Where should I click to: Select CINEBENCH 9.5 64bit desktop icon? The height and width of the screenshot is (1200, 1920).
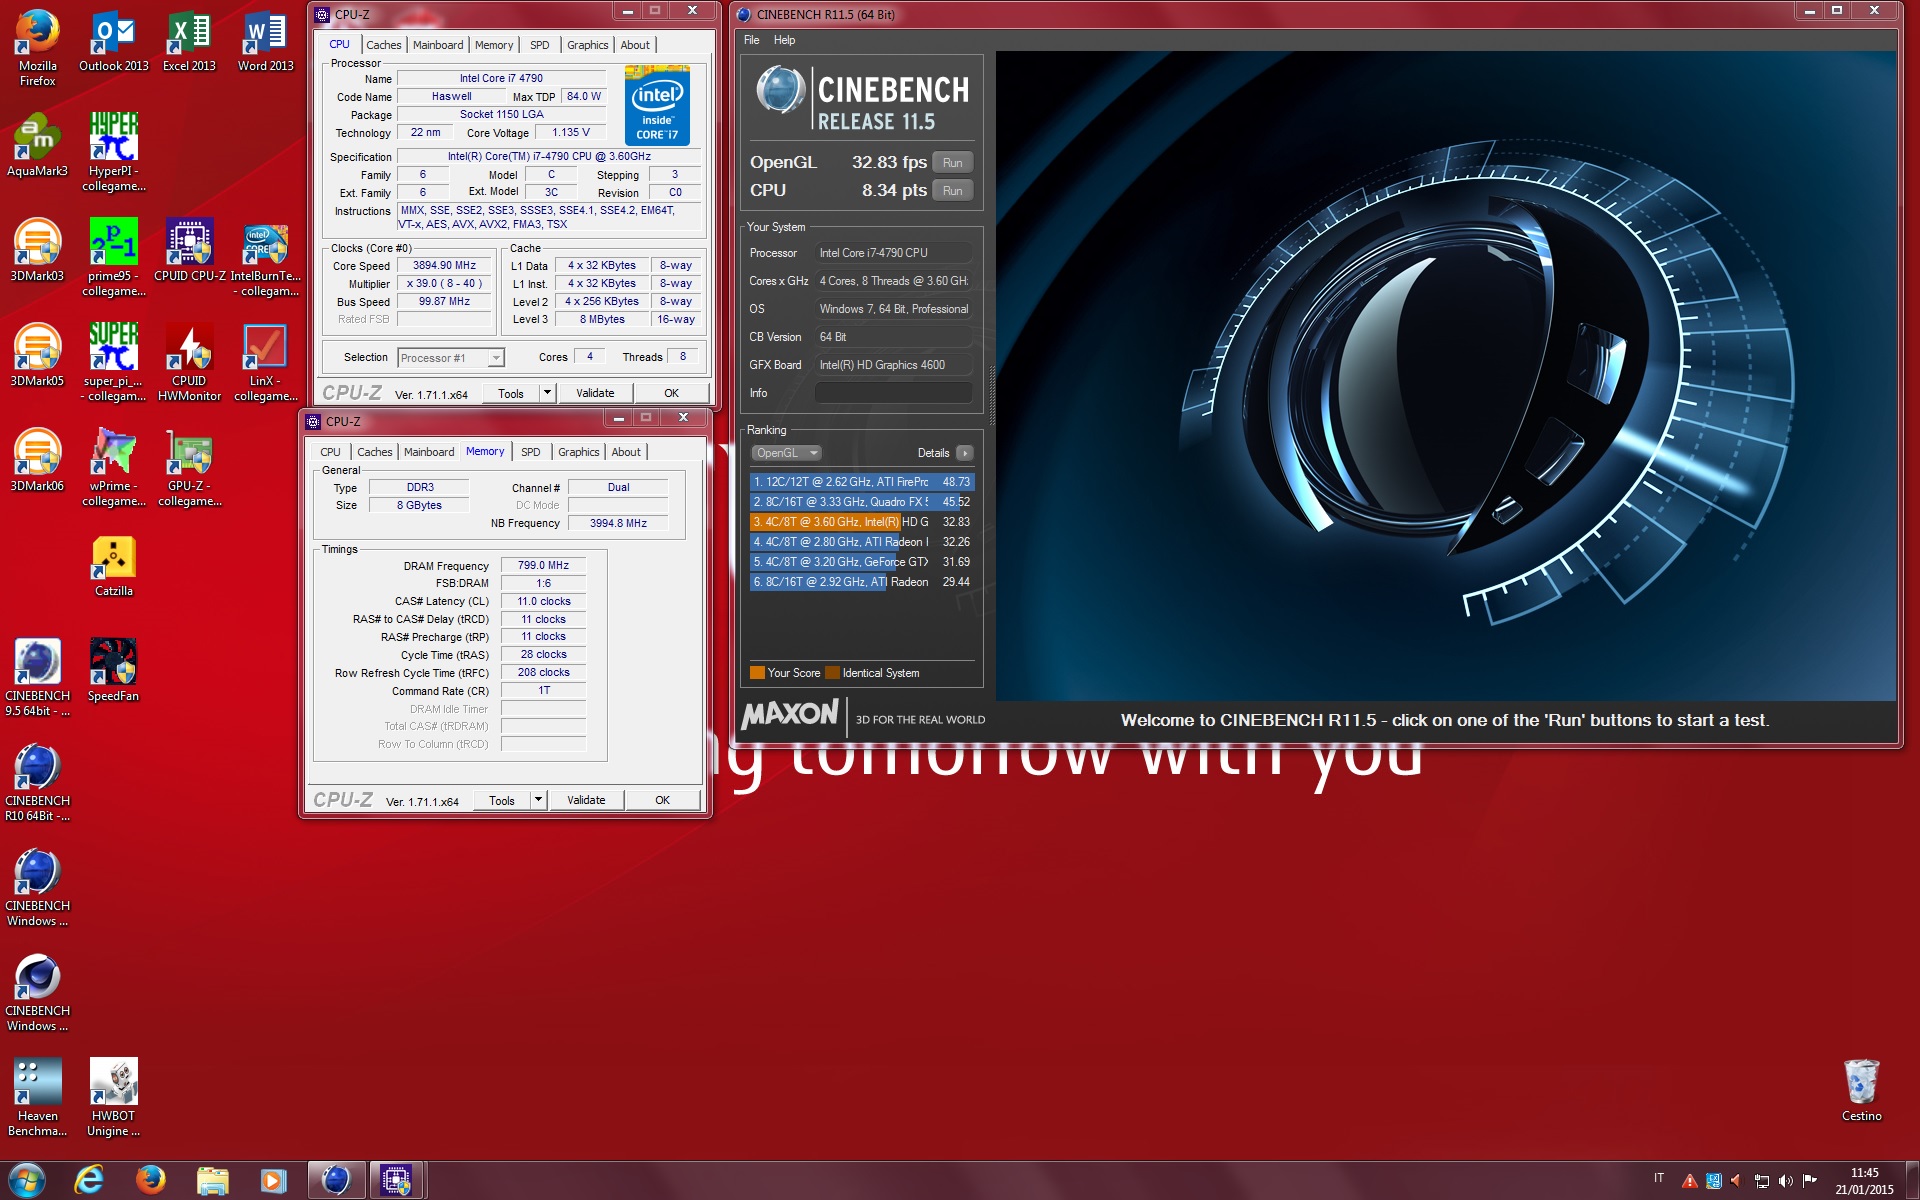pyautogui.click(x=38, y=678)
